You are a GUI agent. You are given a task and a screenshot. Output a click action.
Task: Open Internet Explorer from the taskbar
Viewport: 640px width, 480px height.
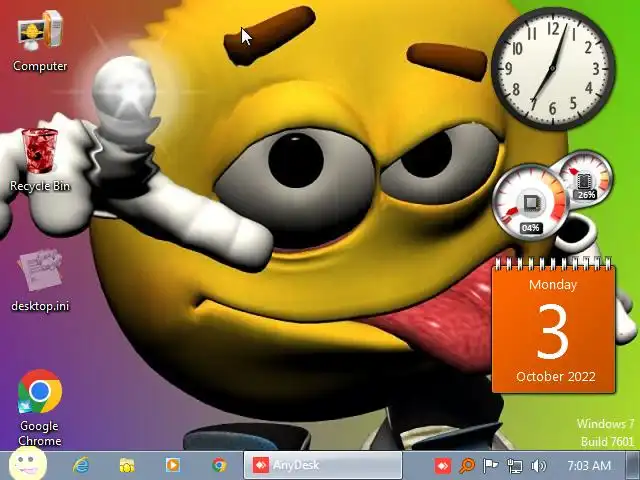pyautogui.click(x=81, y=465)
